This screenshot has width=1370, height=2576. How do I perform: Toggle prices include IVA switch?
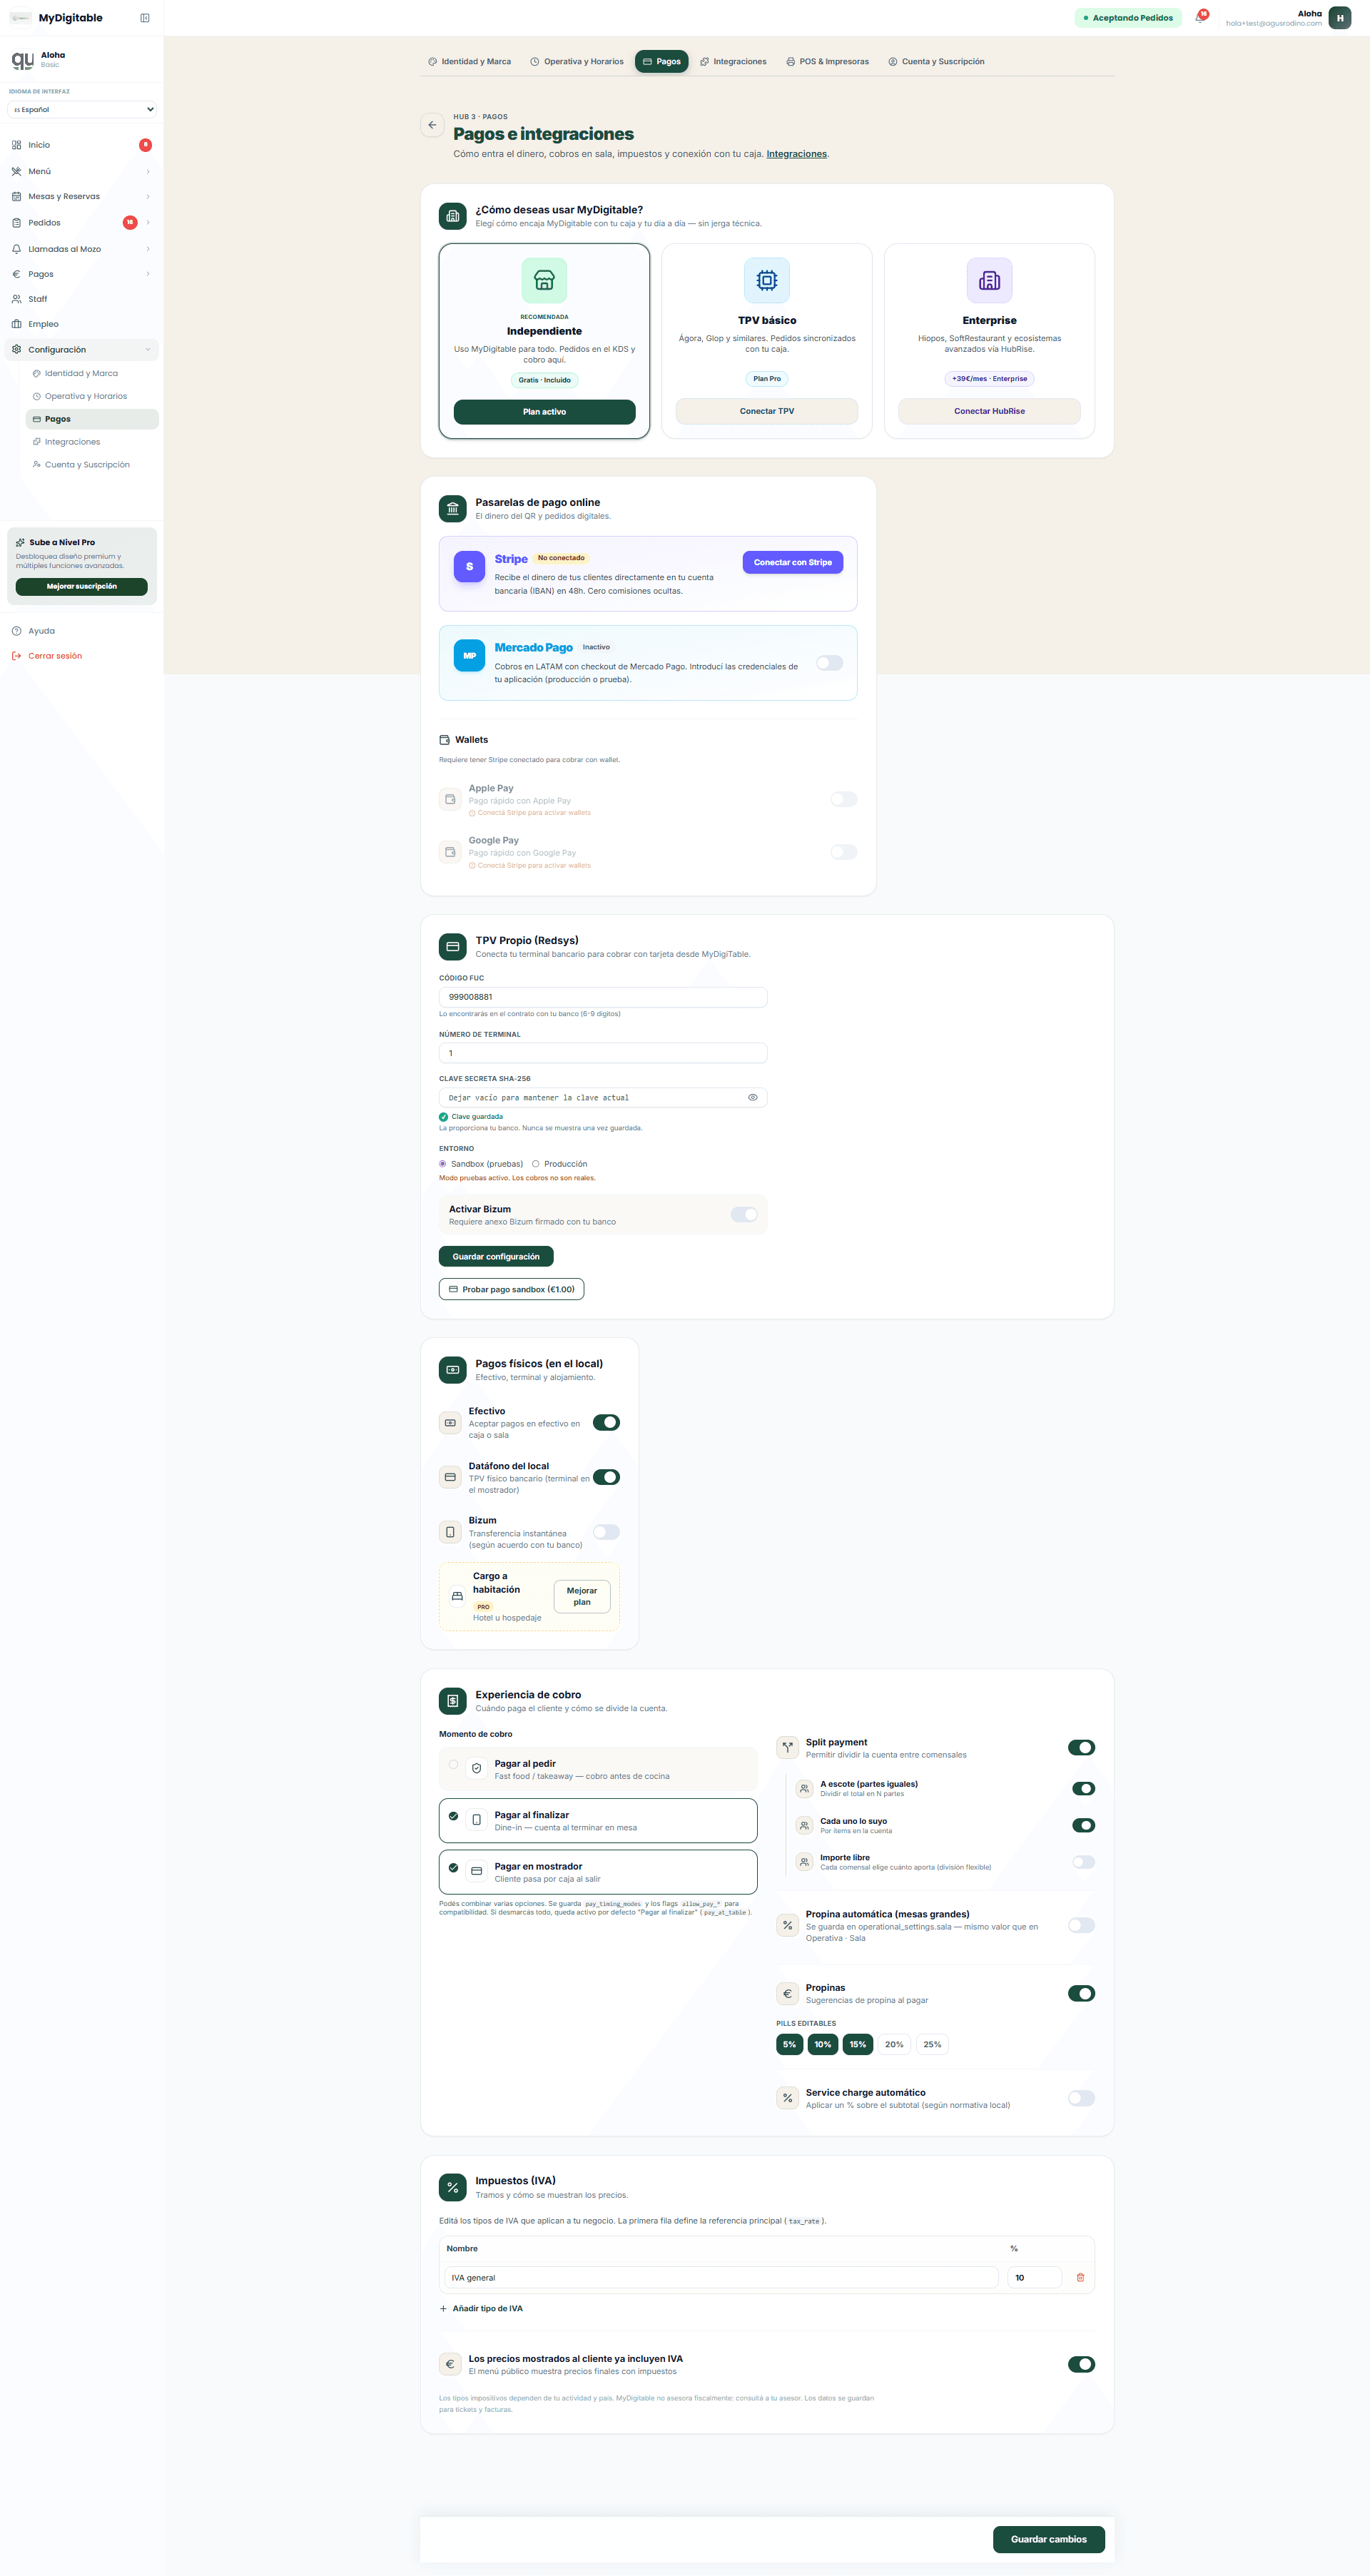click(x=1081, y=2364)
